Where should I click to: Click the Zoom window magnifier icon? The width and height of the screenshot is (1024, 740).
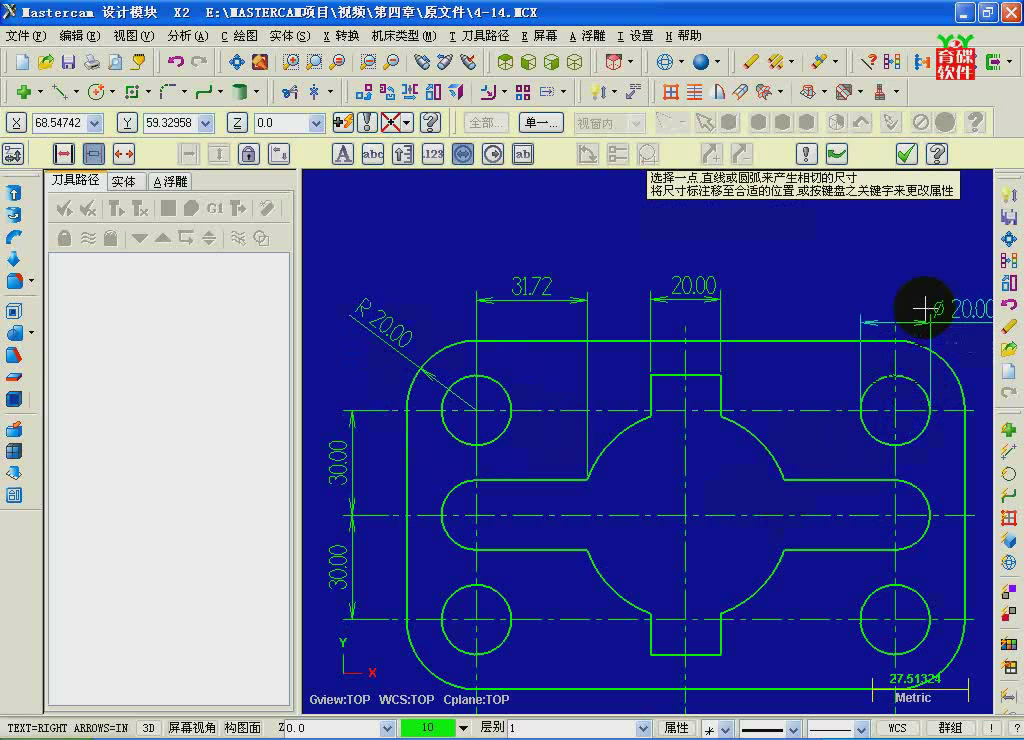291,62
